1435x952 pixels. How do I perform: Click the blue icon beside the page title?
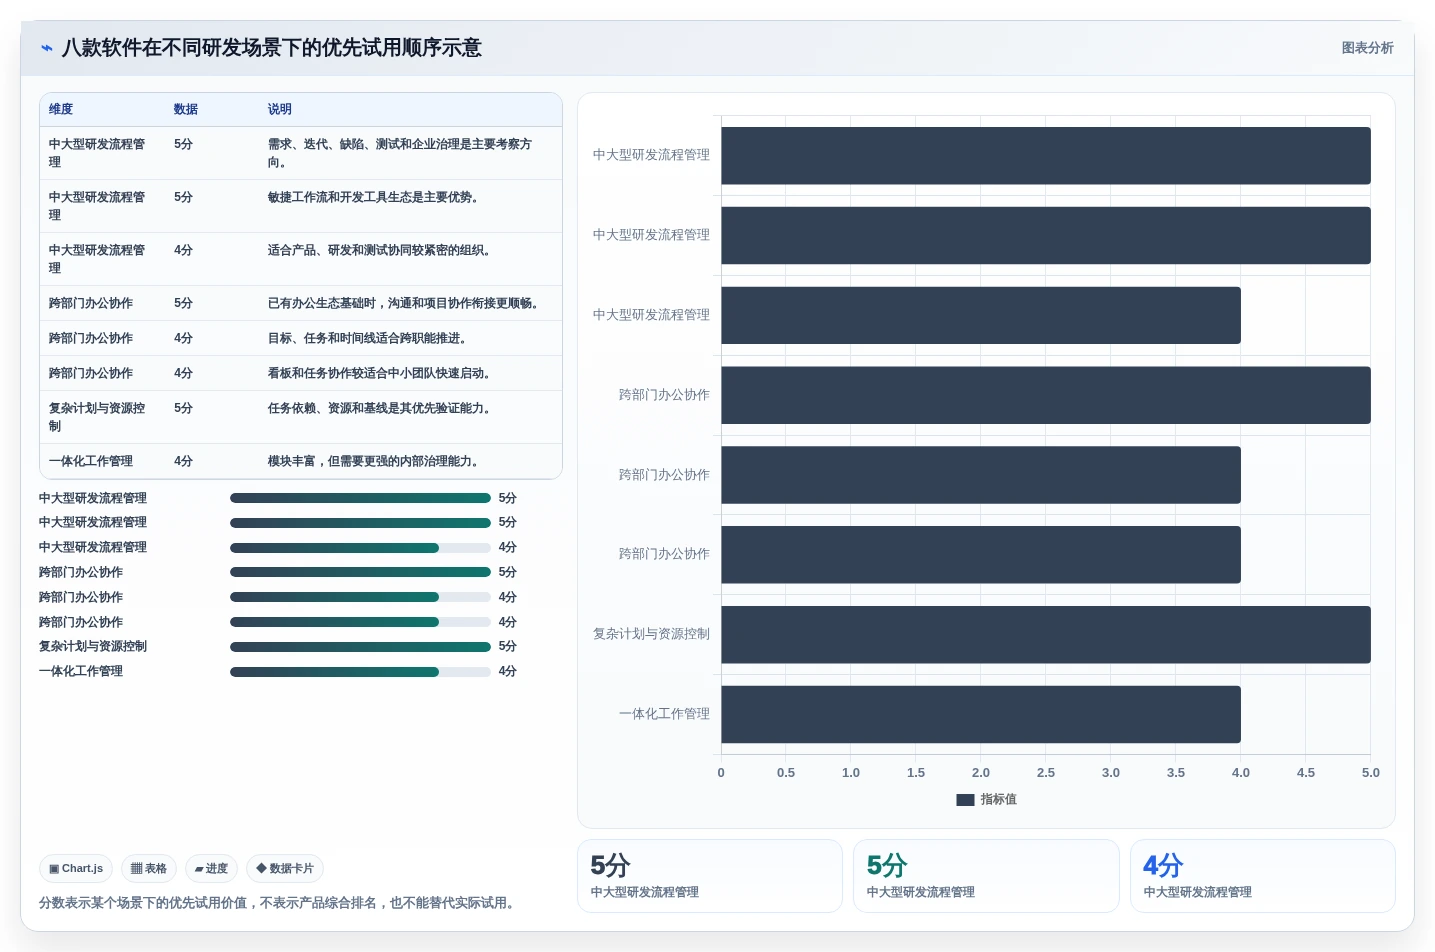pyautogui.click(x=47, y=48)
